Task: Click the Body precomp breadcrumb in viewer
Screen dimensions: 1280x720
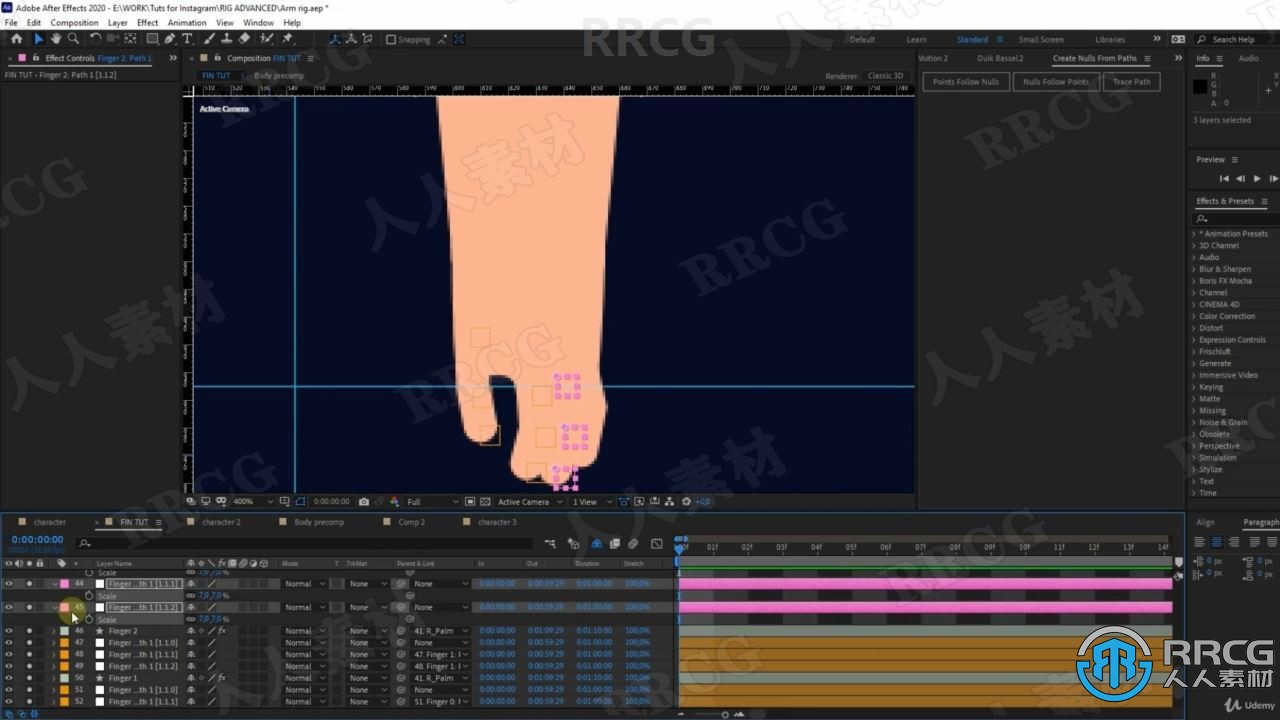Action: 278,76
